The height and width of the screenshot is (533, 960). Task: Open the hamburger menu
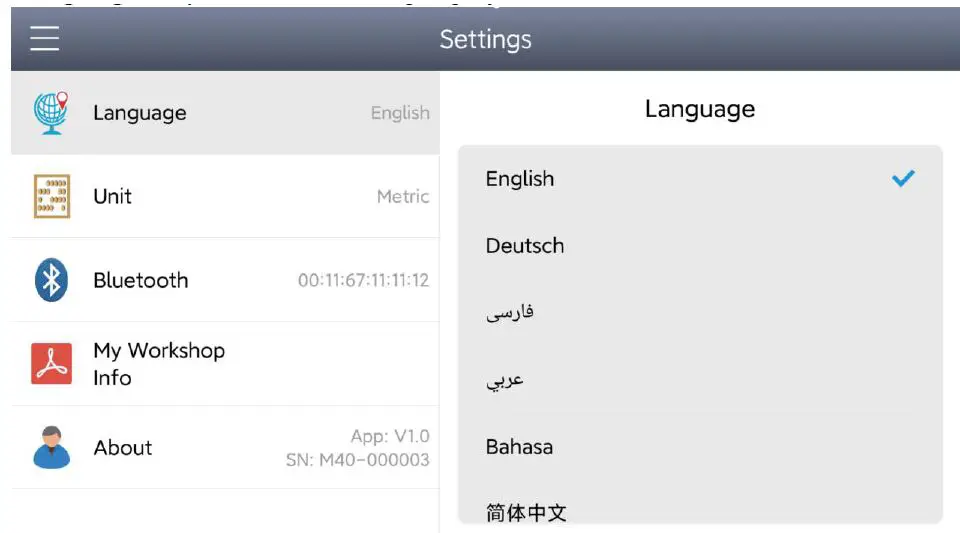(x=44, y=38)
